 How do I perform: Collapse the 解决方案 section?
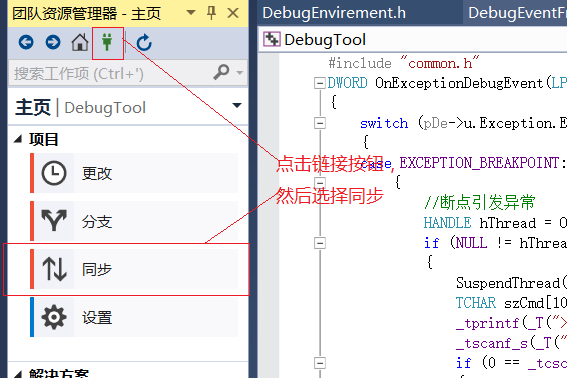[x=18, y=374]
